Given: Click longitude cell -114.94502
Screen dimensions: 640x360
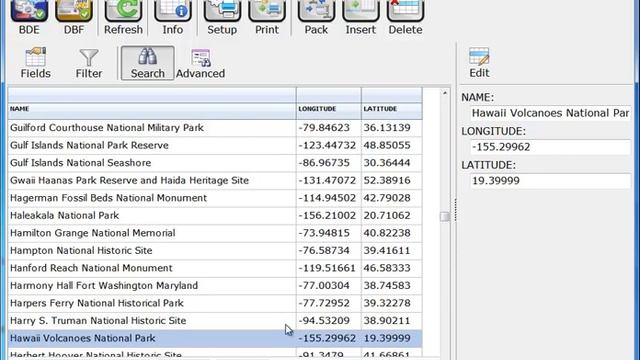Looking at the screenshot, I should (329, 198).
